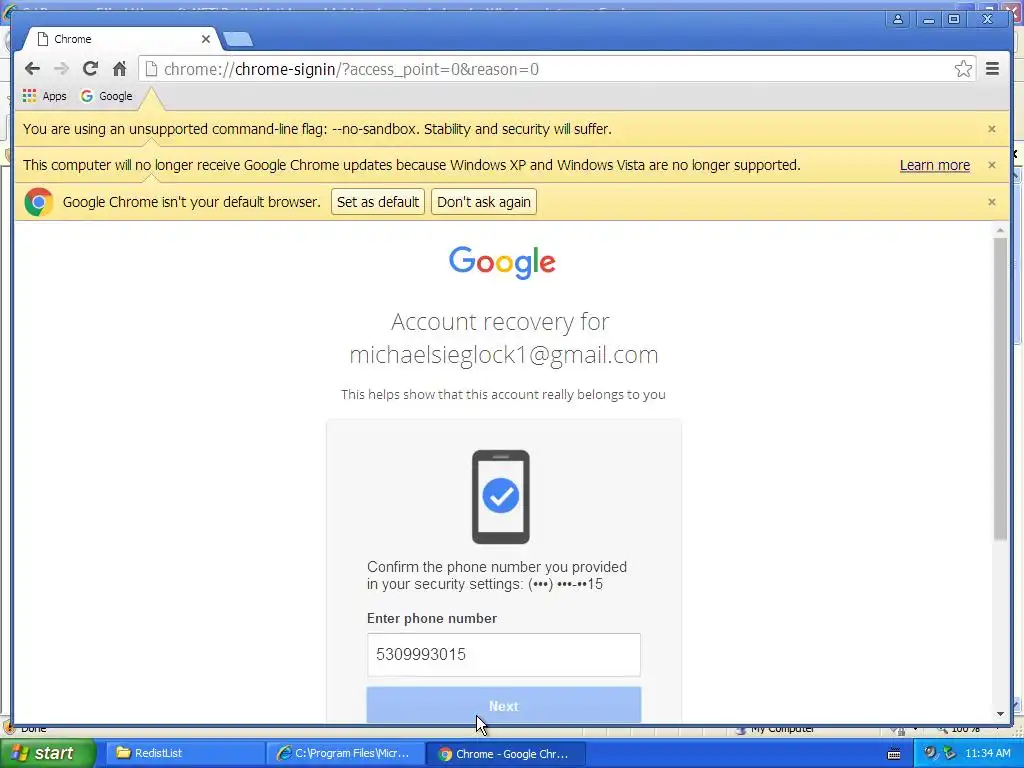Click the vertical scrollbar thumb

pos(1000,389)
